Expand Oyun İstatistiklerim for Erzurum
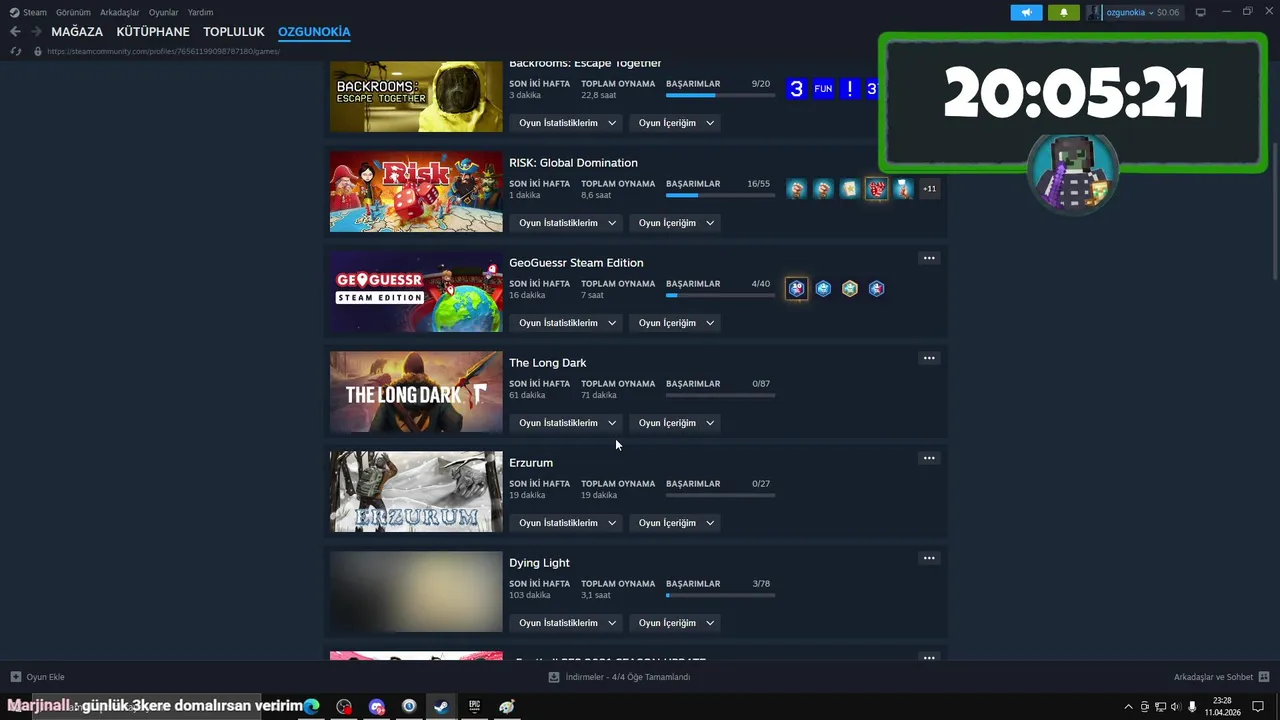This screenshot has height=720, width=1280. [x=567, y=523]
